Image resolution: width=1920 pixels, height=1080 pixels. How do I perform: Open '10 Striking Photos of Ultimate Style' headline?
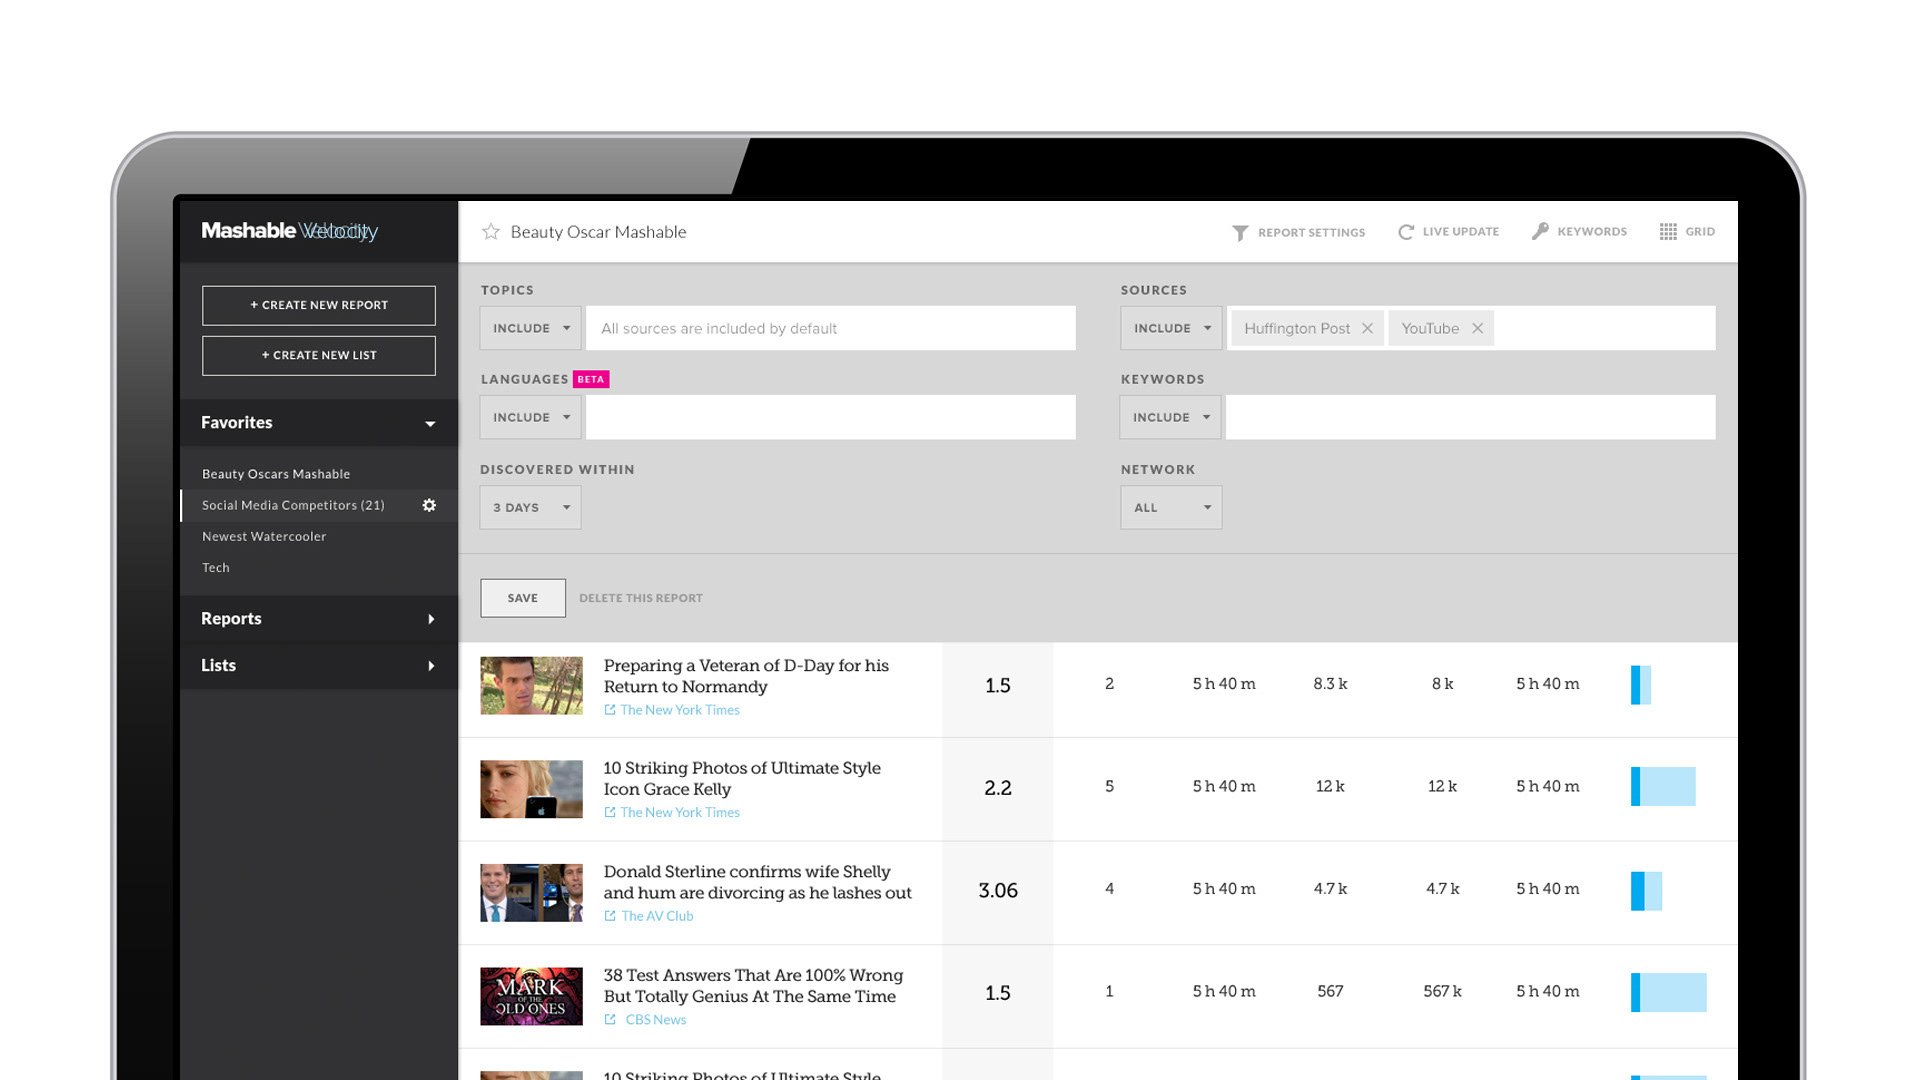tap(742, 779)
